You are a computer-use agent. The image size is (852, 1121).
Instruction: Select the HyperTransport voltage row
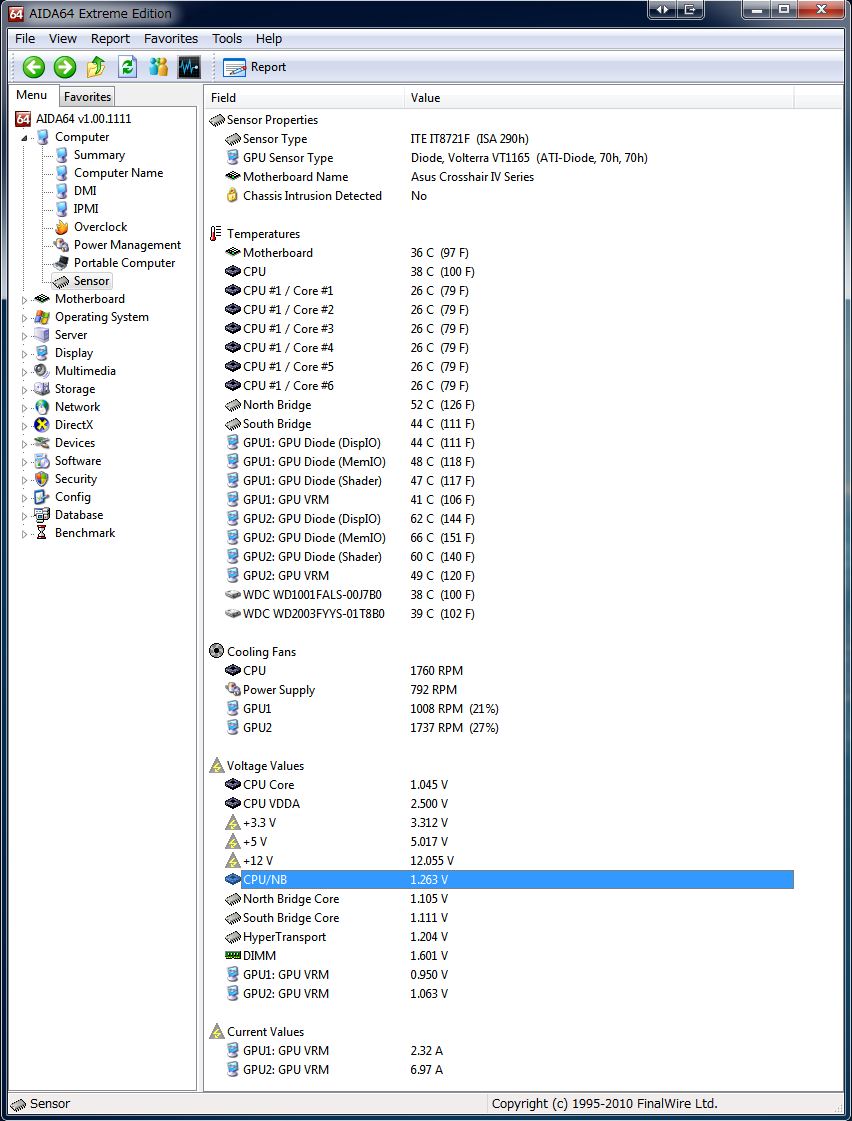point(509,937)
